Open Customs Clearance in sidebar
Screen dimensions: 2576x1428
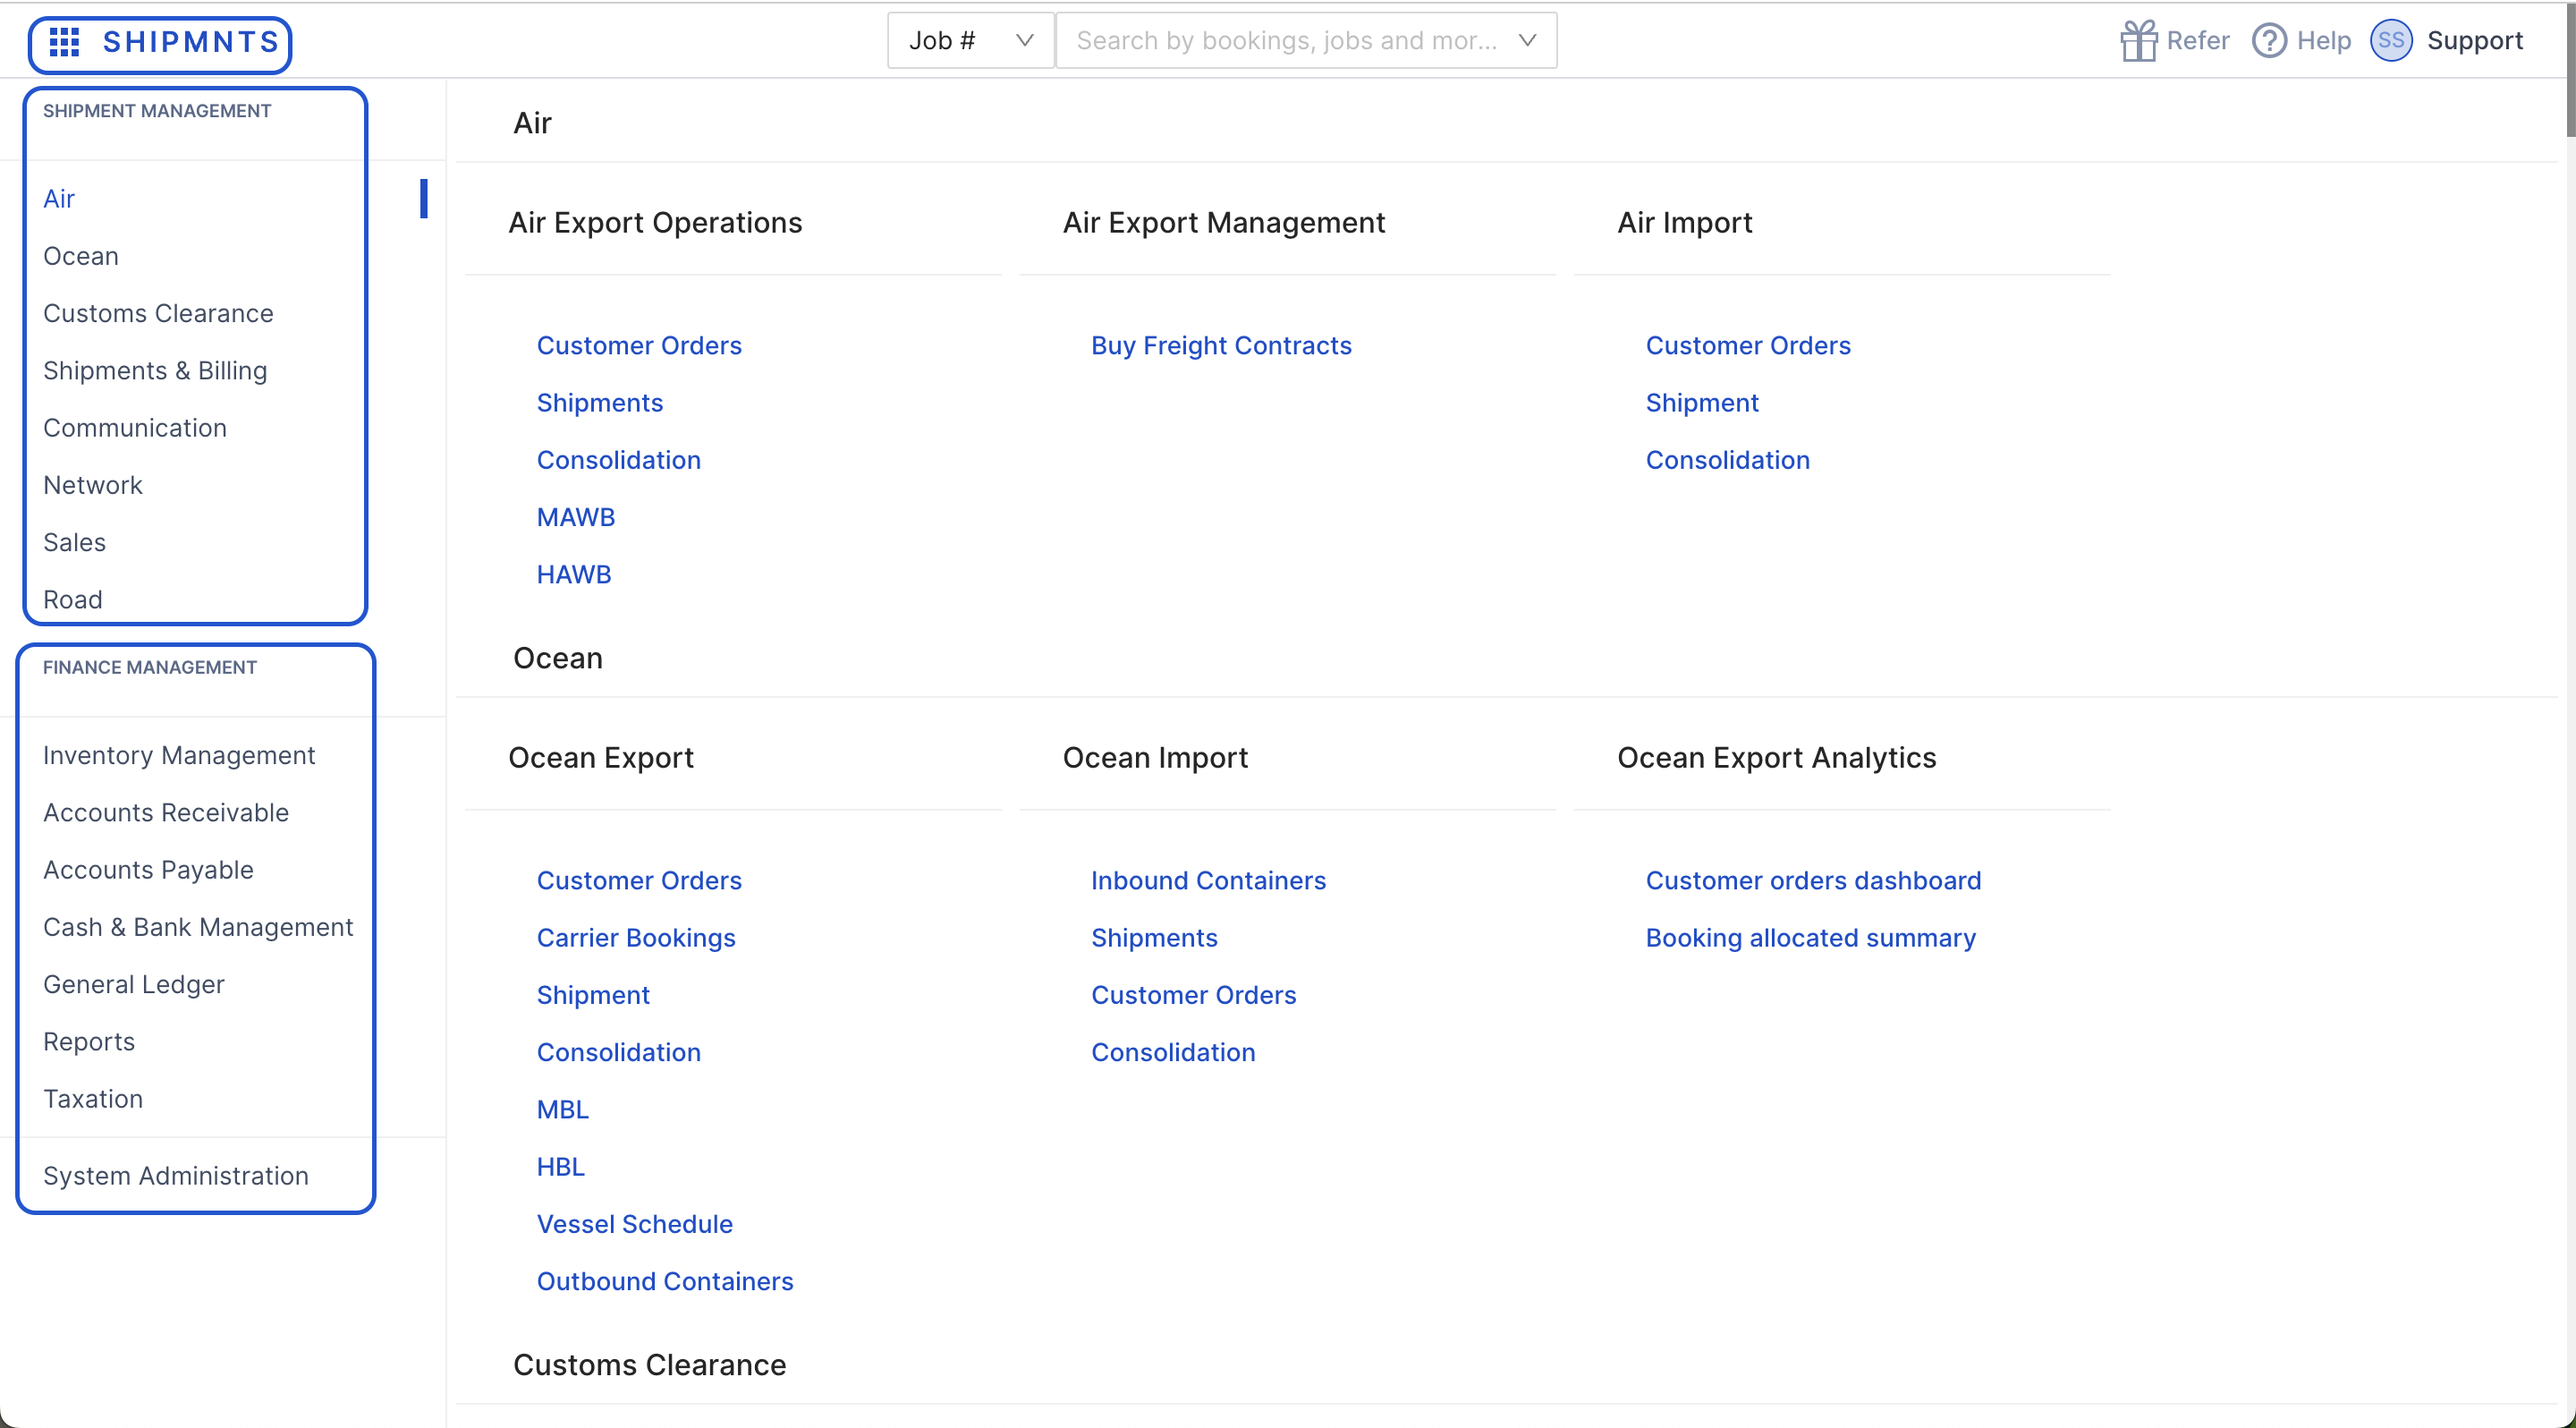coord(158,313)
